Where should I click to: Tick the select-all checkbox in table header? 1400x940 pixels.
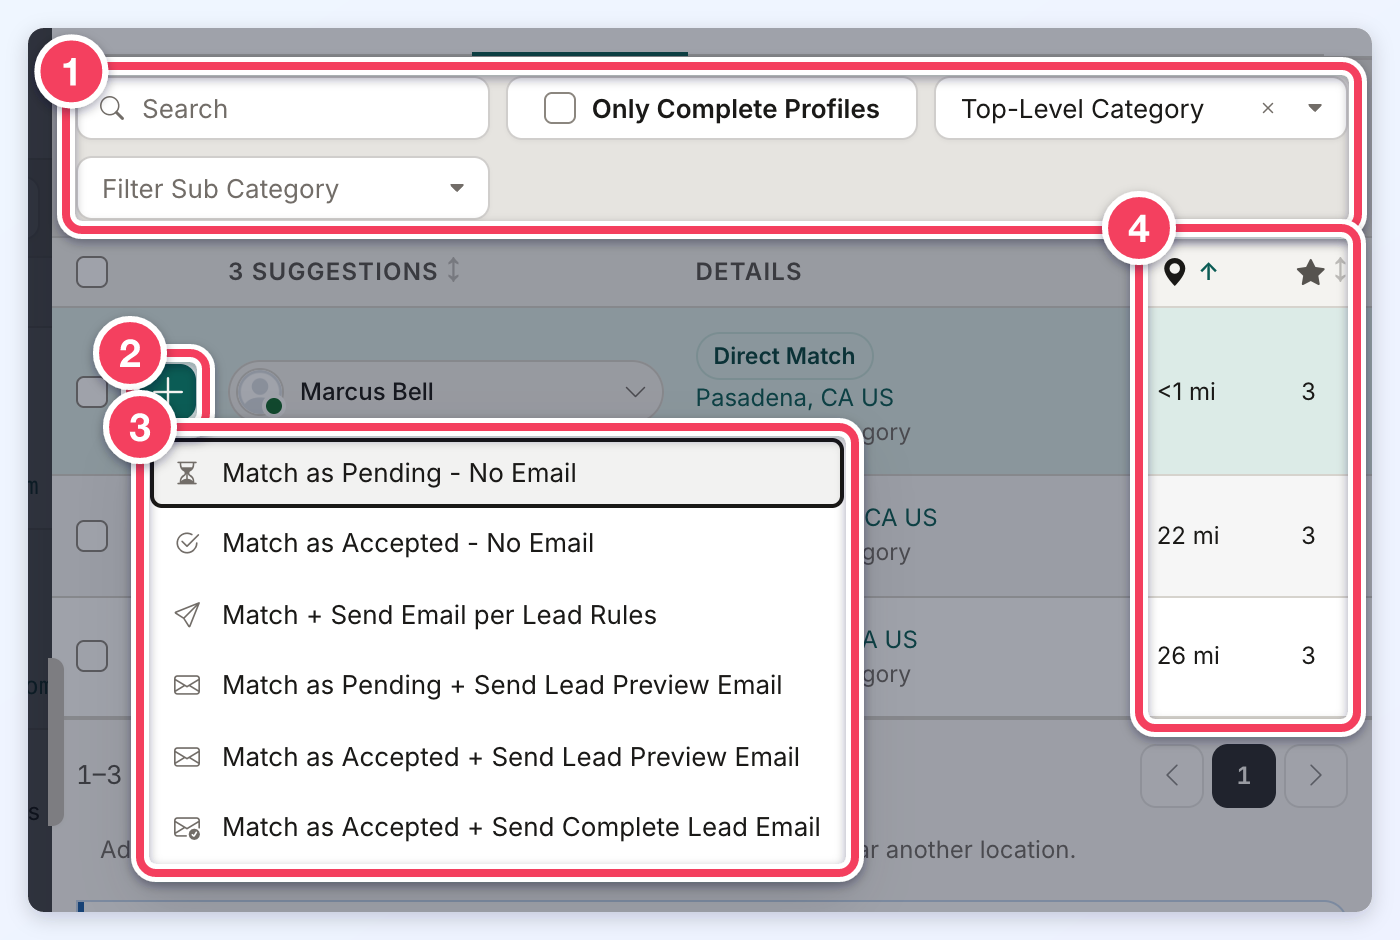[92, 271]
